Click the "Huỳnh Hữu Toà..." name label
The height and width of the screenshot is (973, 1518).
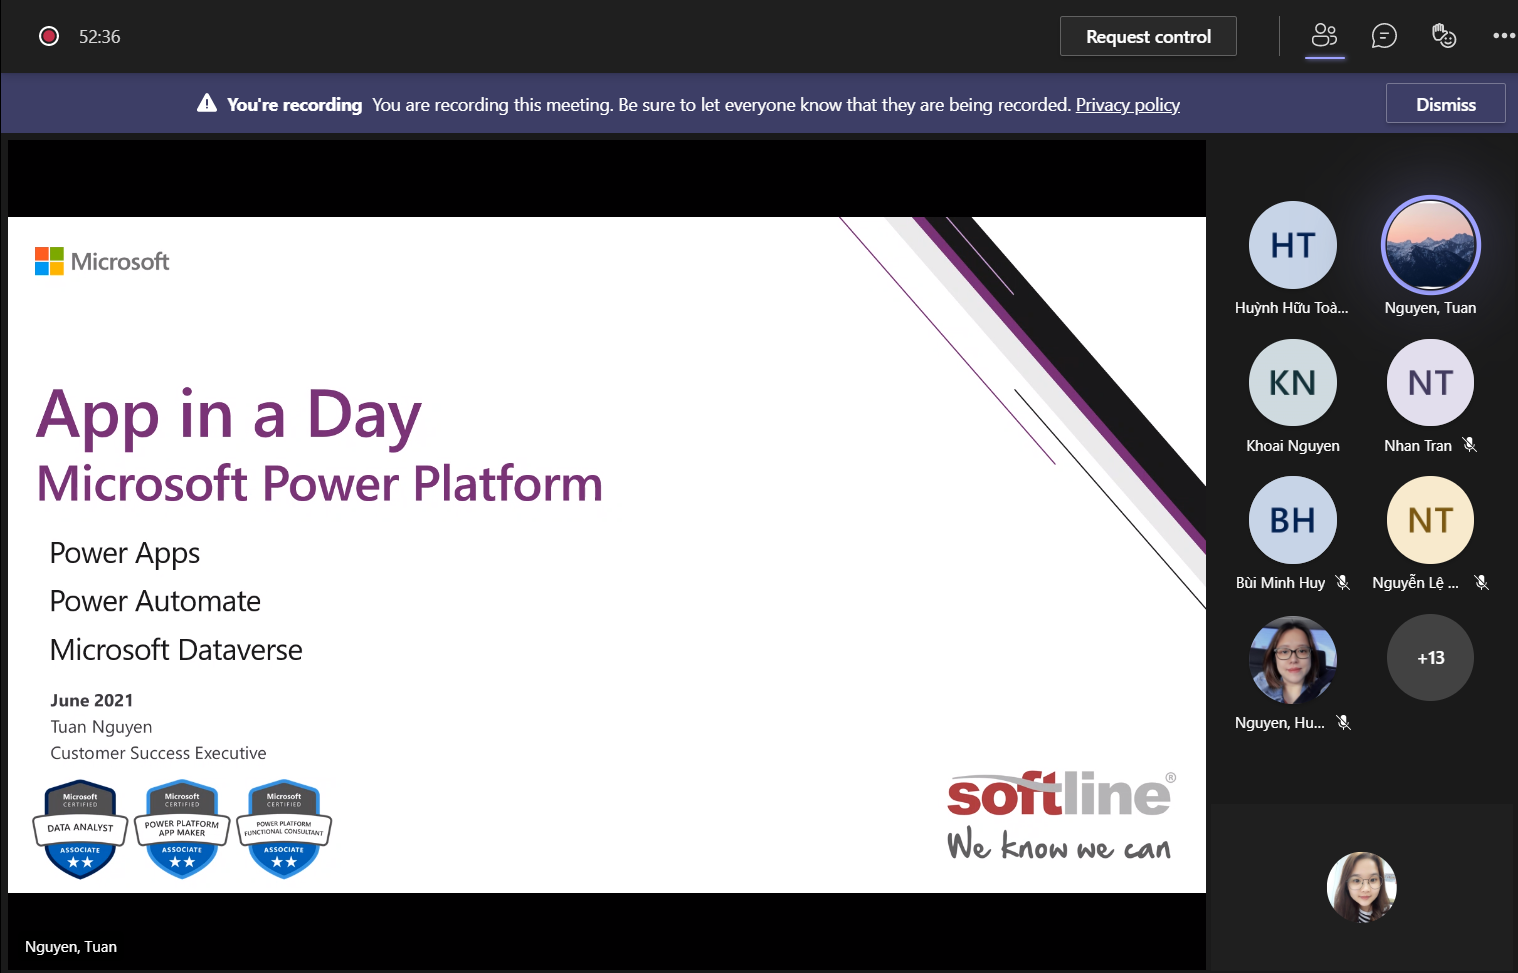(x=1292, y=308)
